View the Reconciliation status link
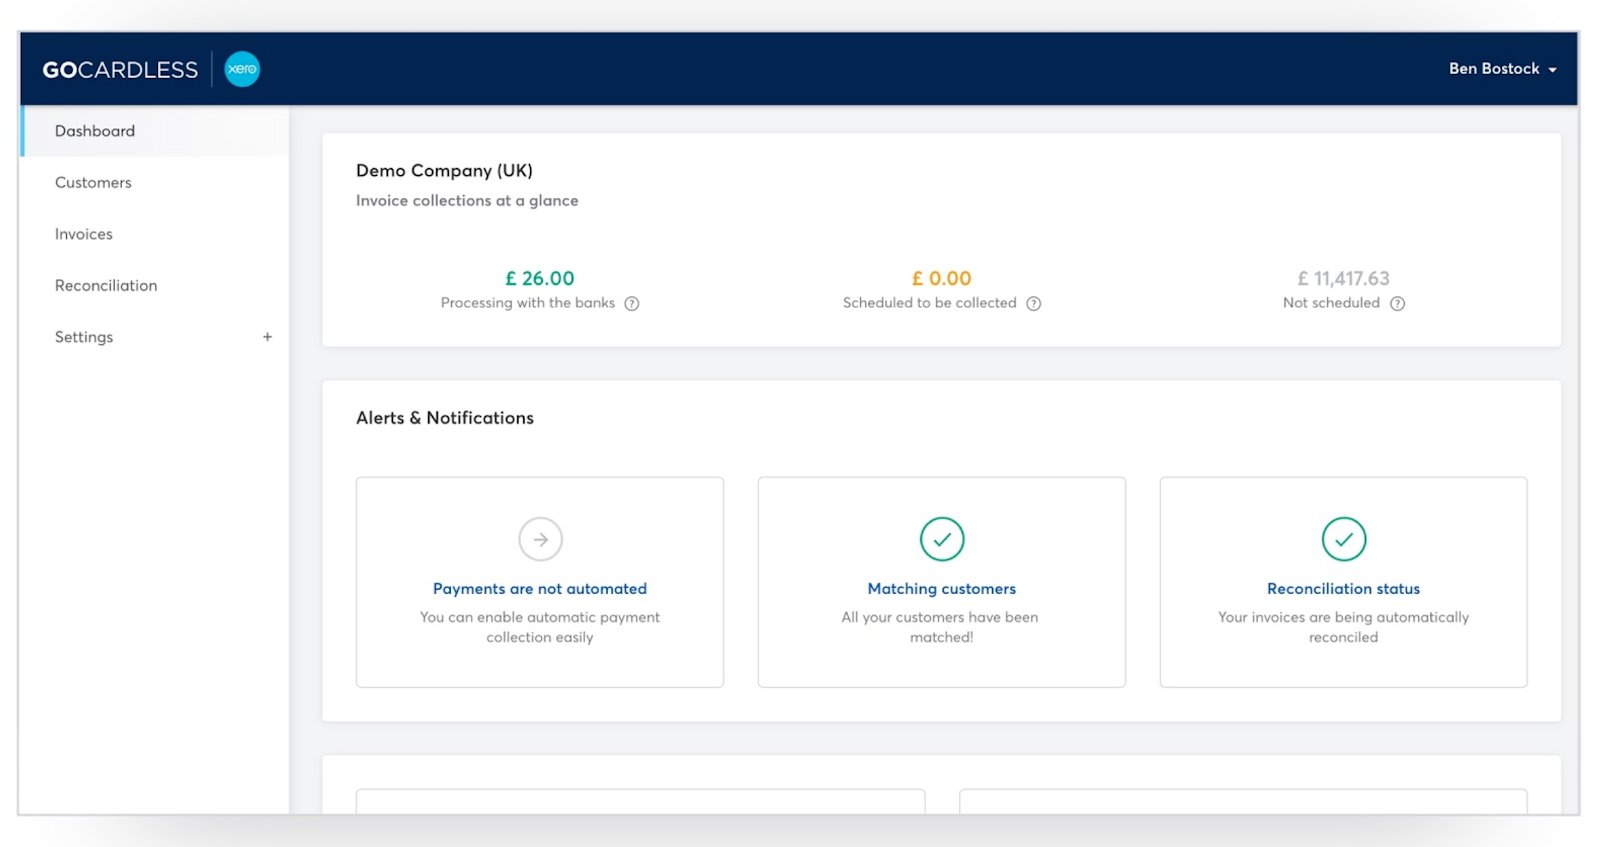Screen dimensions: 1600x847 click(1344, 589)
